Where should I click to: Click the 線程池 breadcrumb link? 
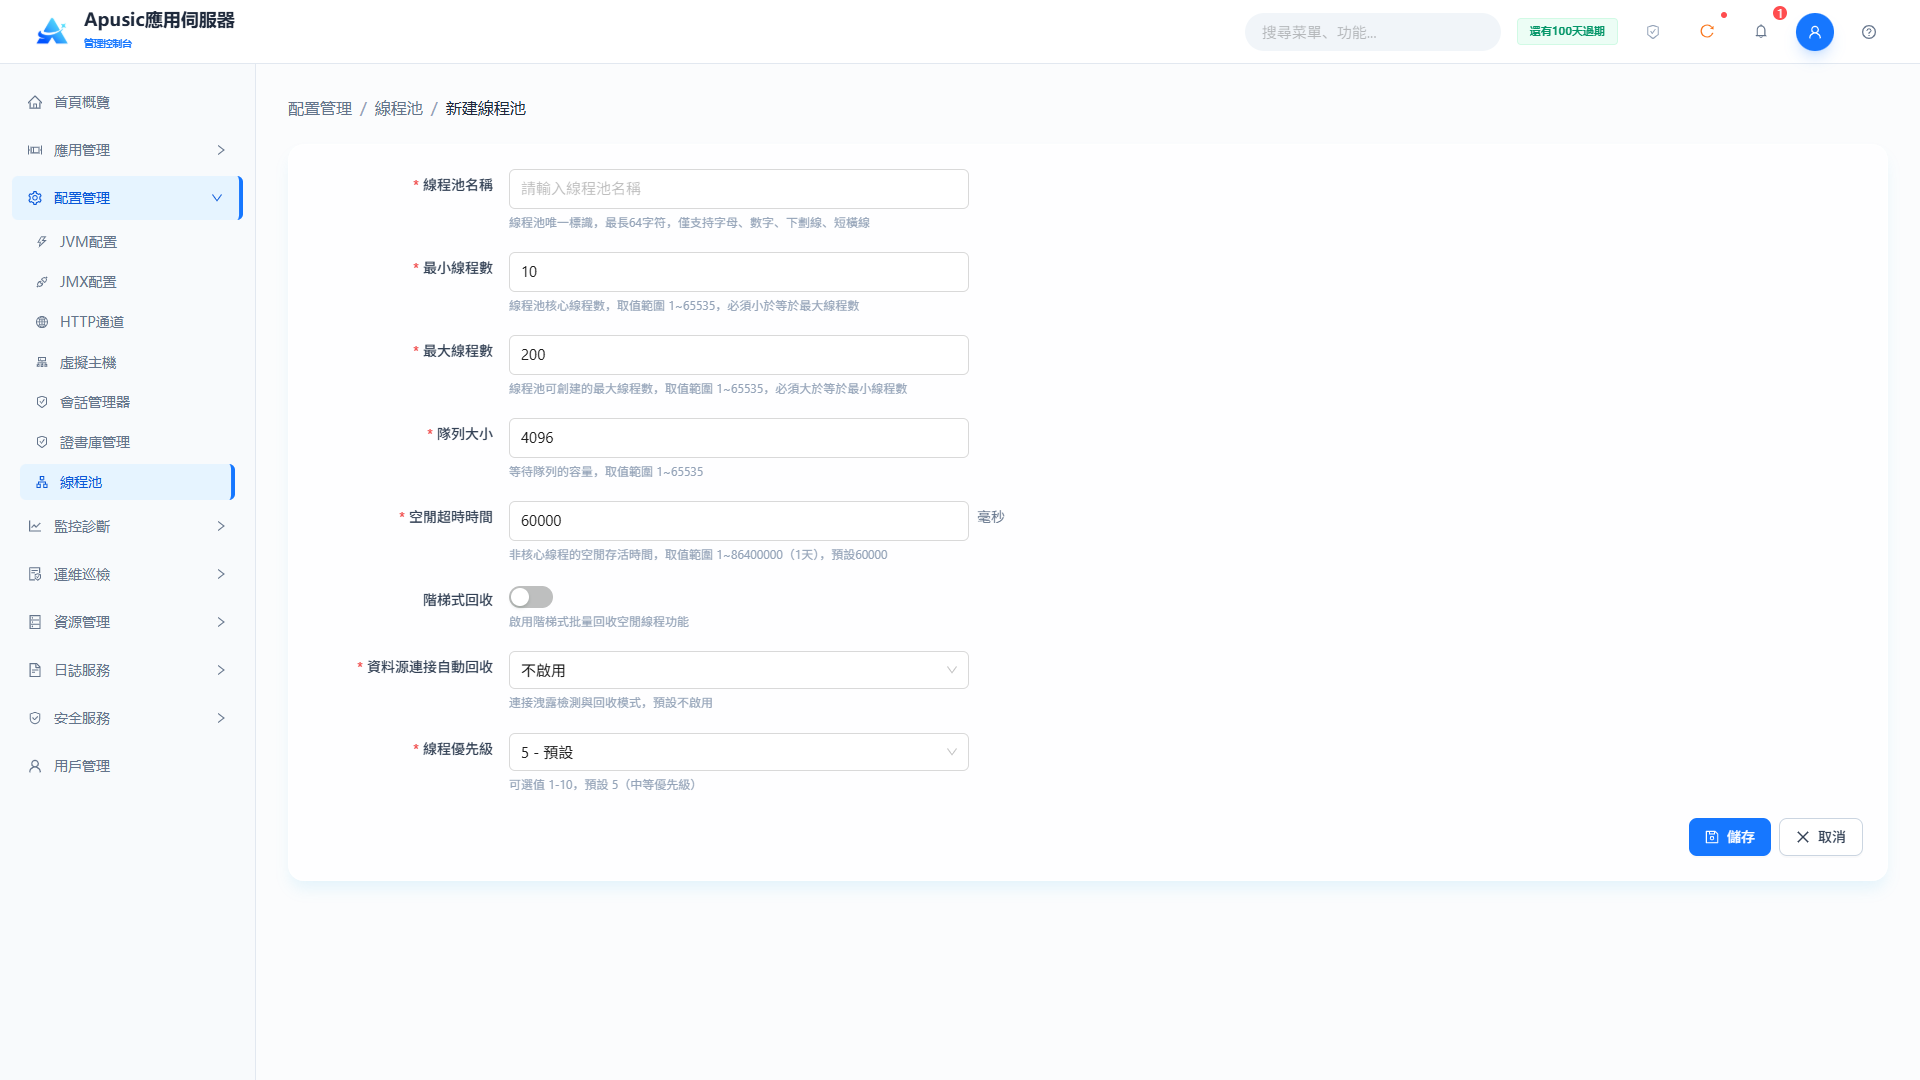coord(399,108)
